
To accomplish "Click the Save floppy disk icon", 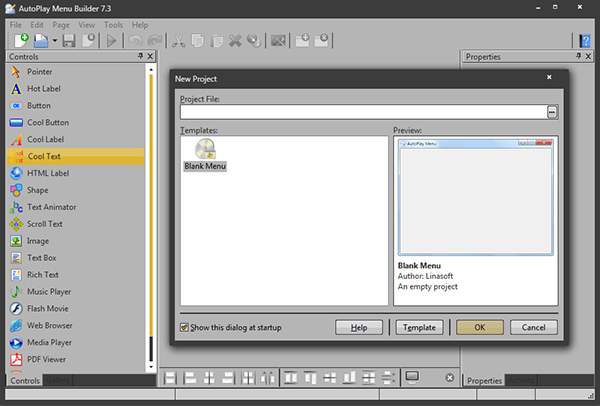I will [x=69, y=41].
